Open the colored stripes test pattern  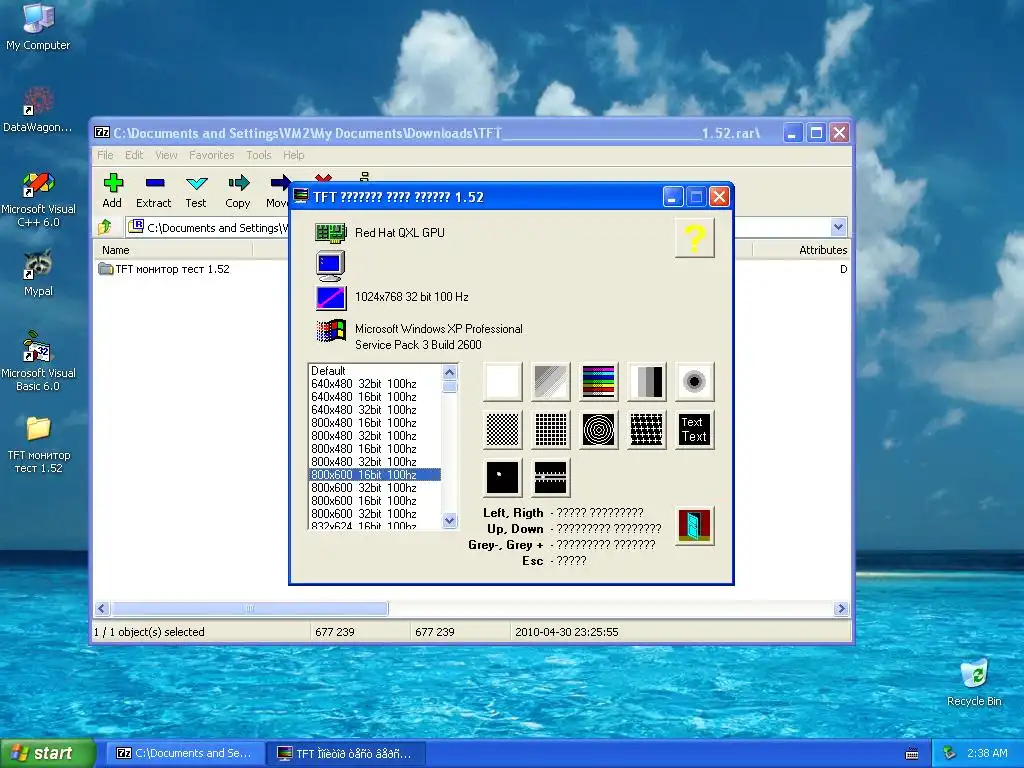598,381
